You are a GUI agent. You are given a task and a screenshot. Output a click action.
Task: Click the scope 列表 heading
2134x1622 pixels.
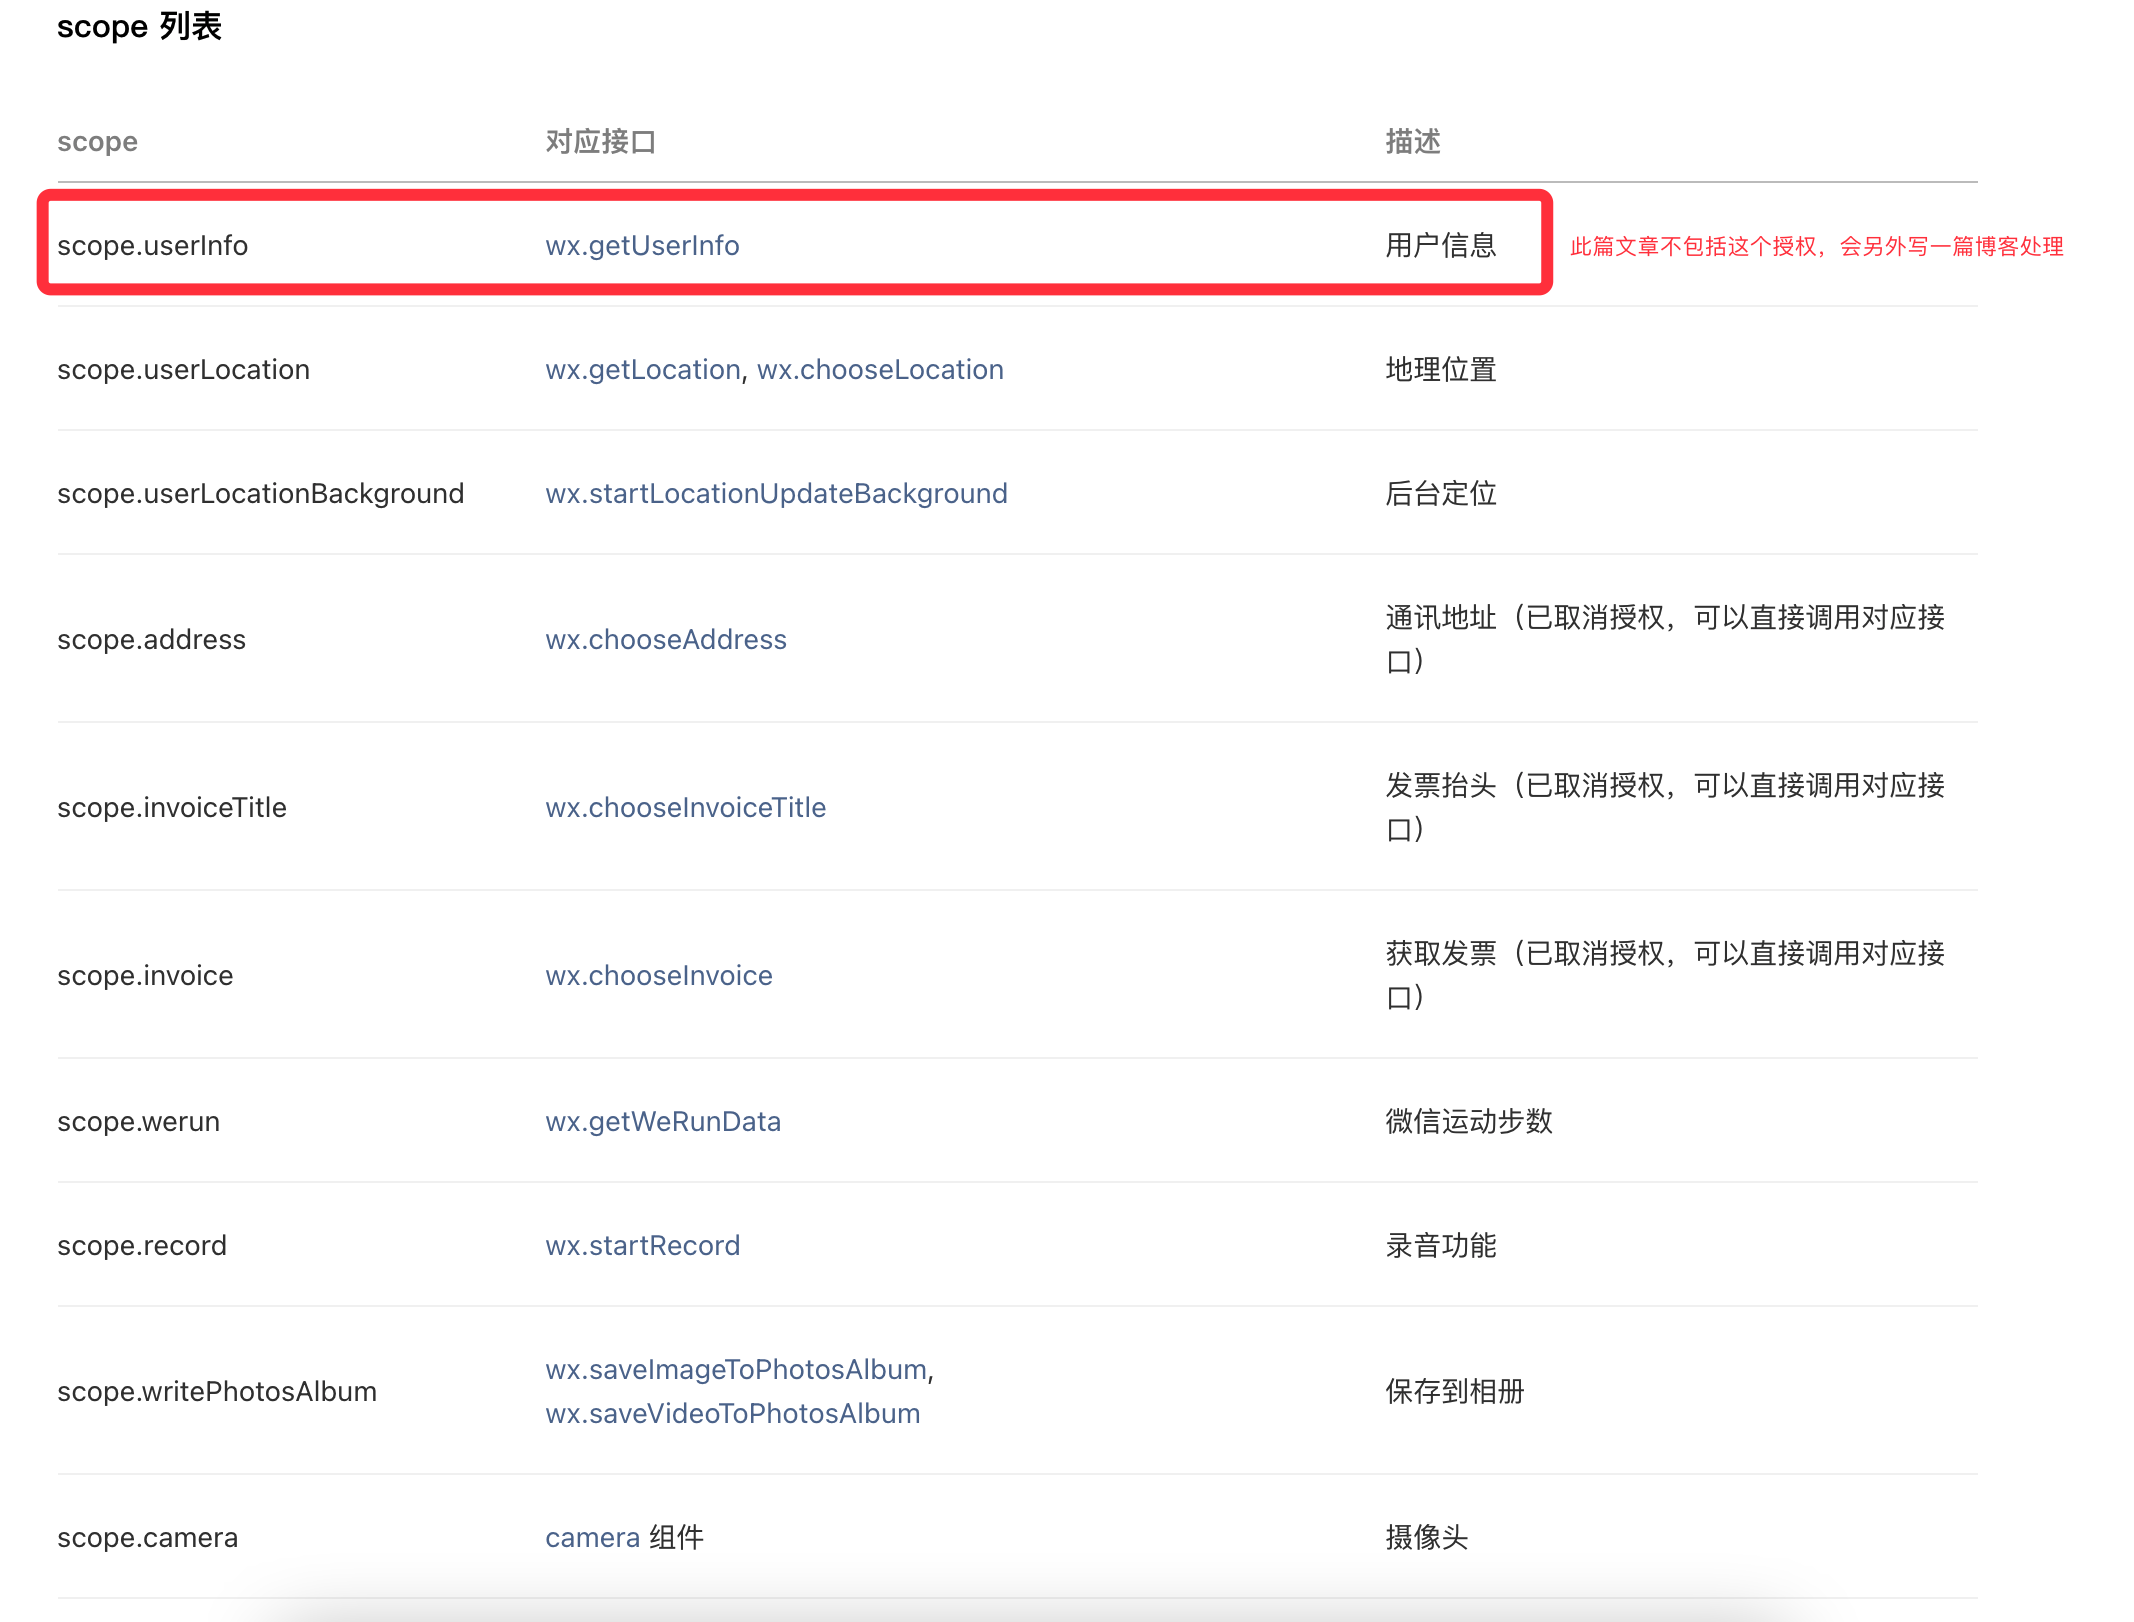[139, 26]
